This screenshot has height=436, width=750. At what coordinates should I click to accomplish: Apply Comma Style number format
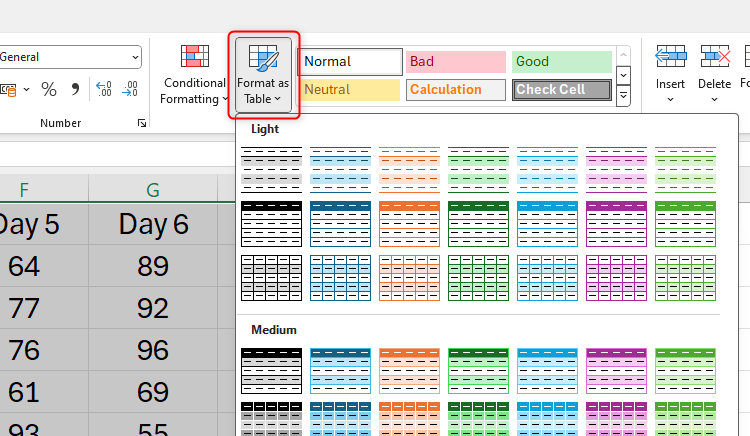[75, 90]
